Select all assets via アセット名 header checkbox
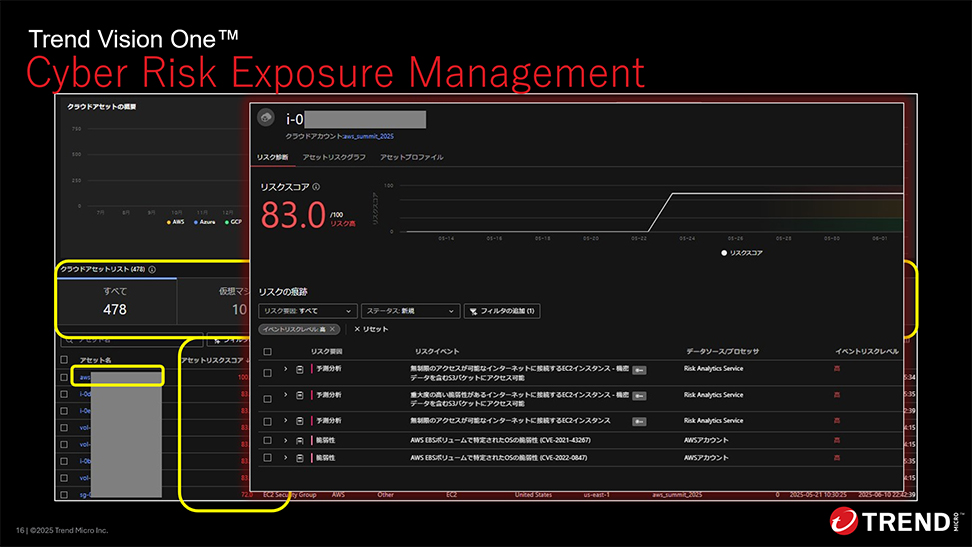This screenshot has width=972, height=547. click(x=64, y=359)
